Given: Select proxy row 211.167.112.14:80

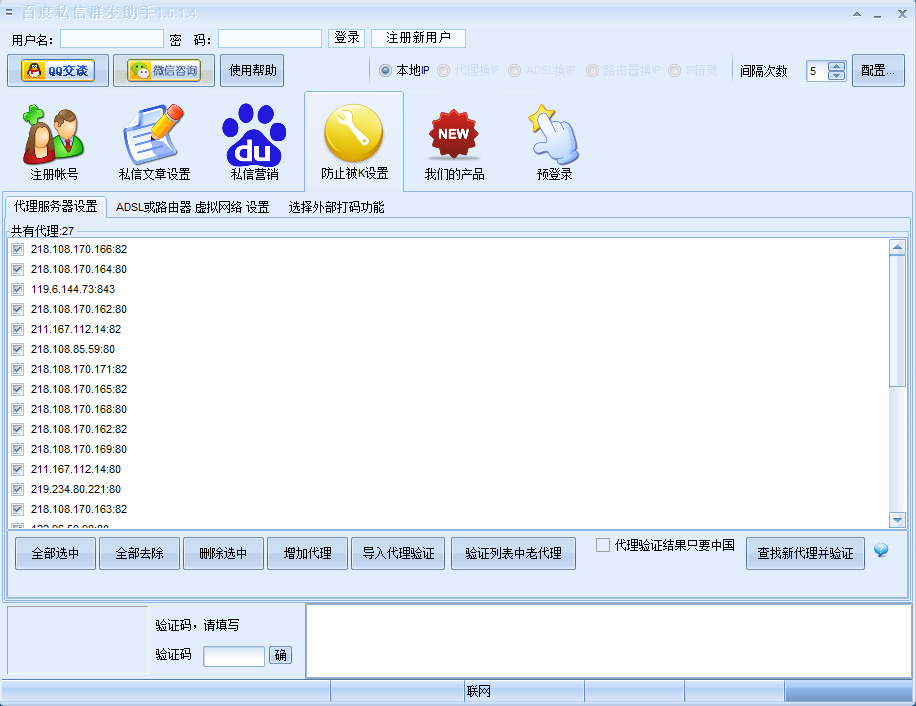Looking at the screenshot, I should [76, 469].
